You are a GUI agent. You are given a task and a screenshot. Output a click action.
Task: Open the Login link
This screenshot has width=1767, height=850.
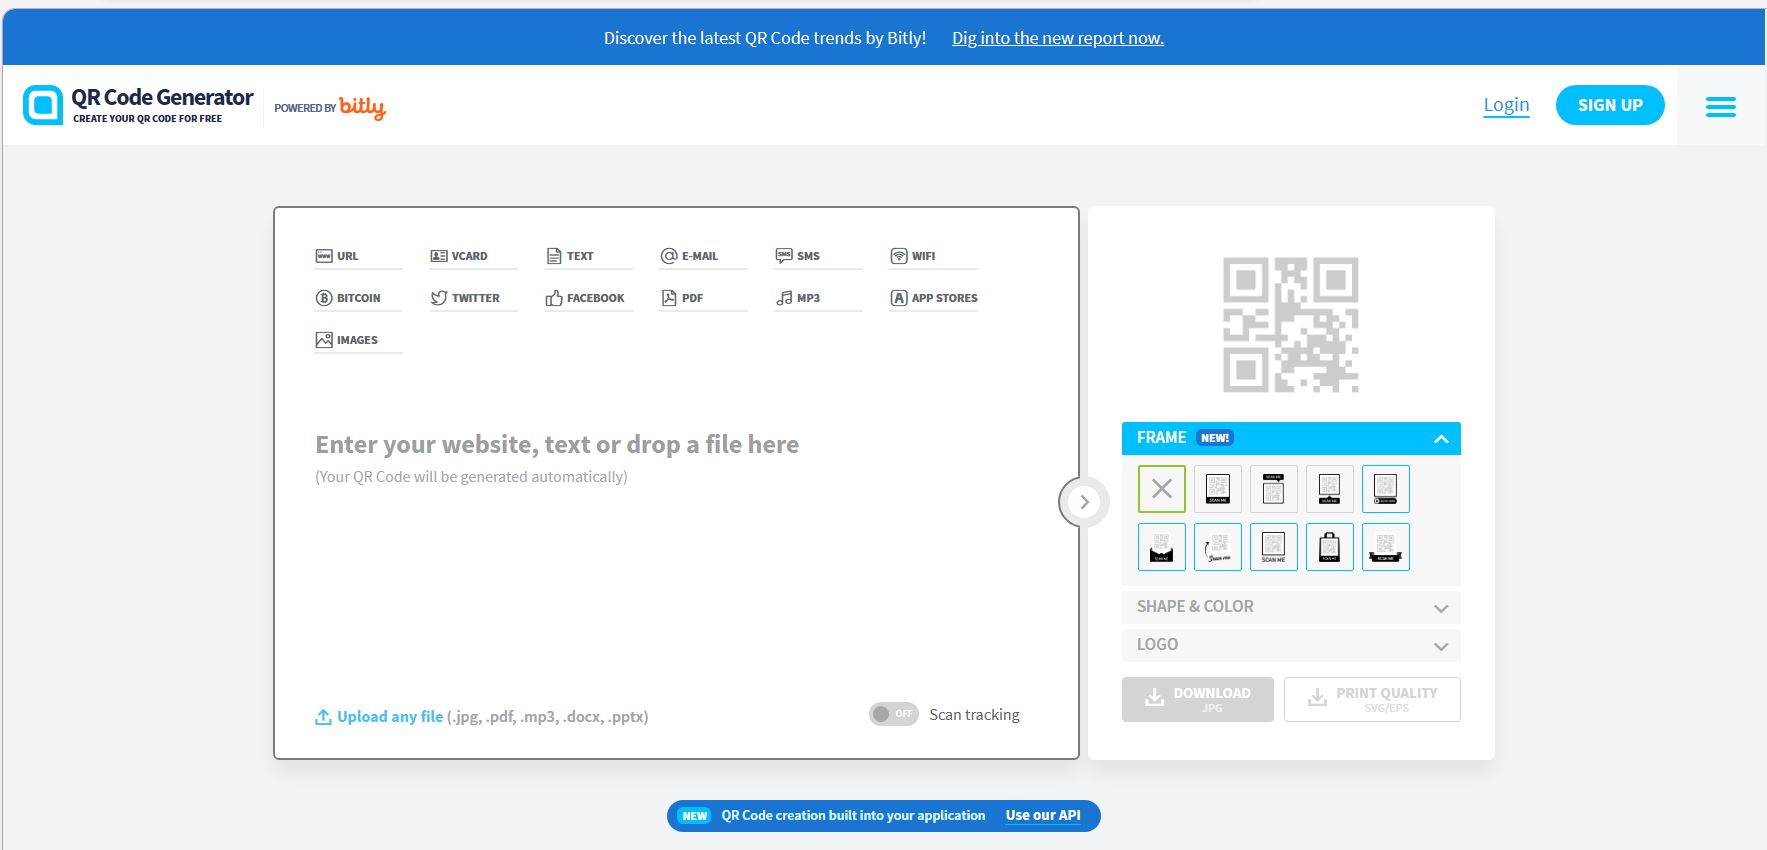1506,105
